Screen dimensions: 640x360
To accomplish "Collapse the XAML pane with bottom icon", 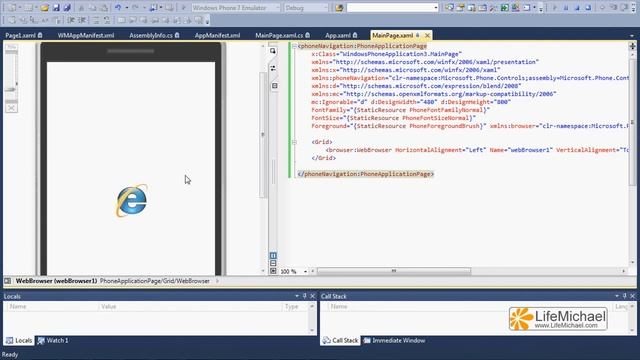I will (273, 271).
